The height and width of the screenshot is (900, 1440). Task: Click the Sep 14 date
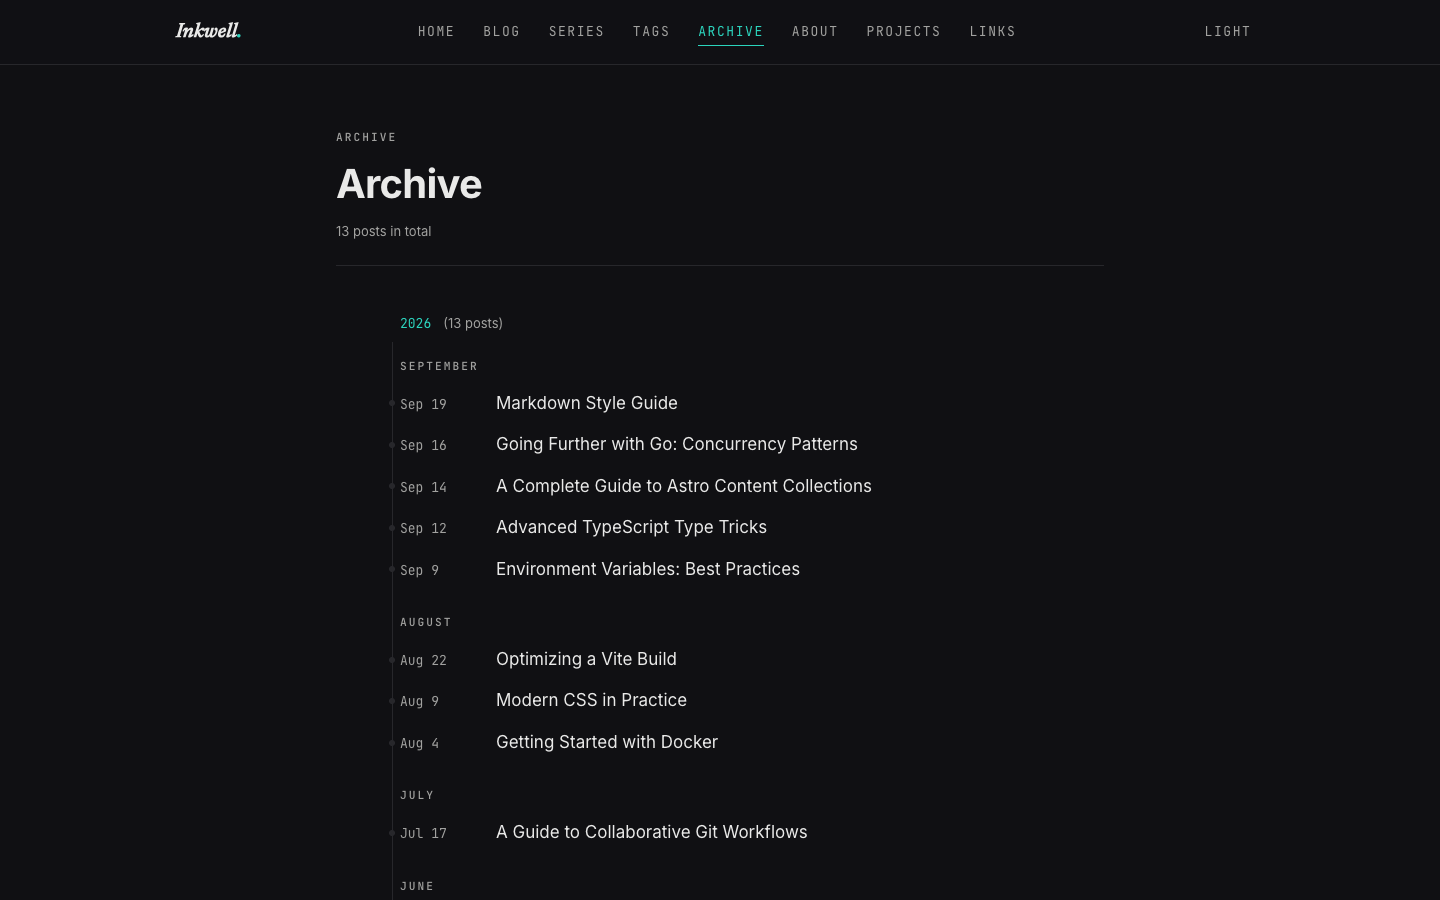click(423, 487)
